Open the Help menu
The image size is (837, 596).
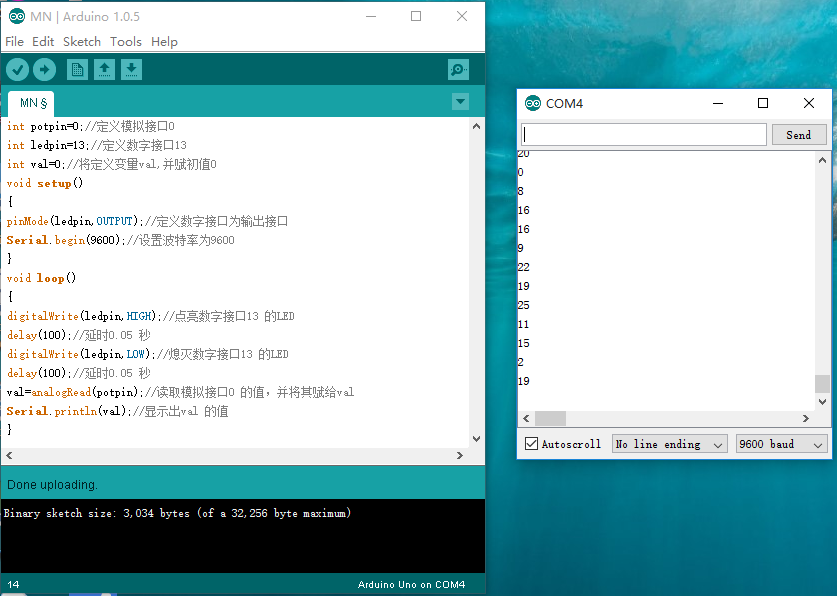click(x=164, y=42)
